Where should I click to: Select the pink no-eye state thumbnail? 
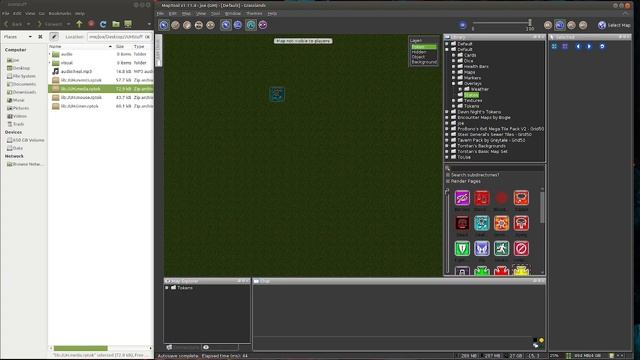click(462, 198)
